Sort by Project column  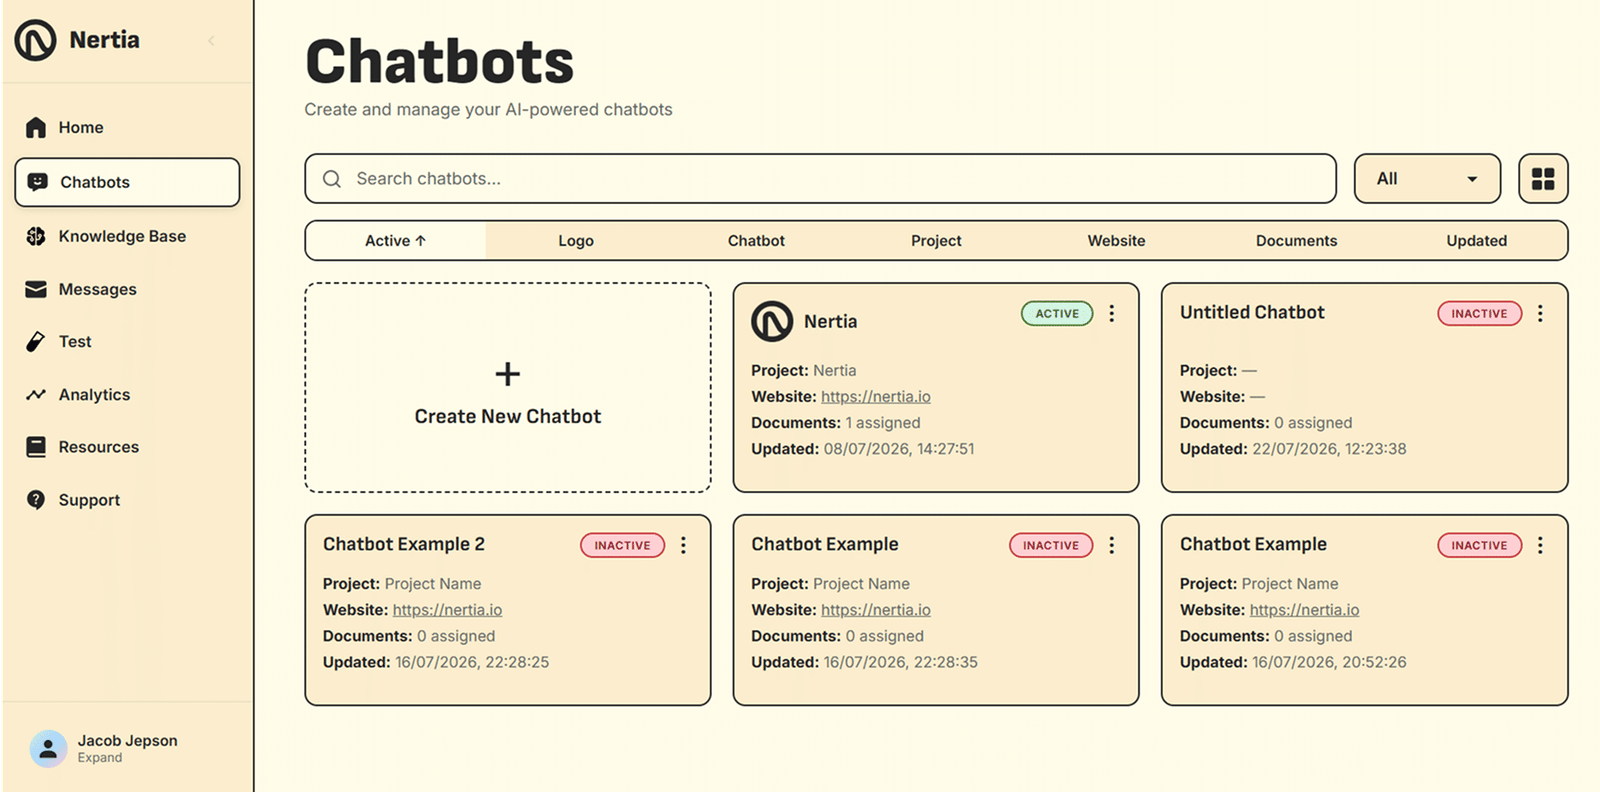936,241
